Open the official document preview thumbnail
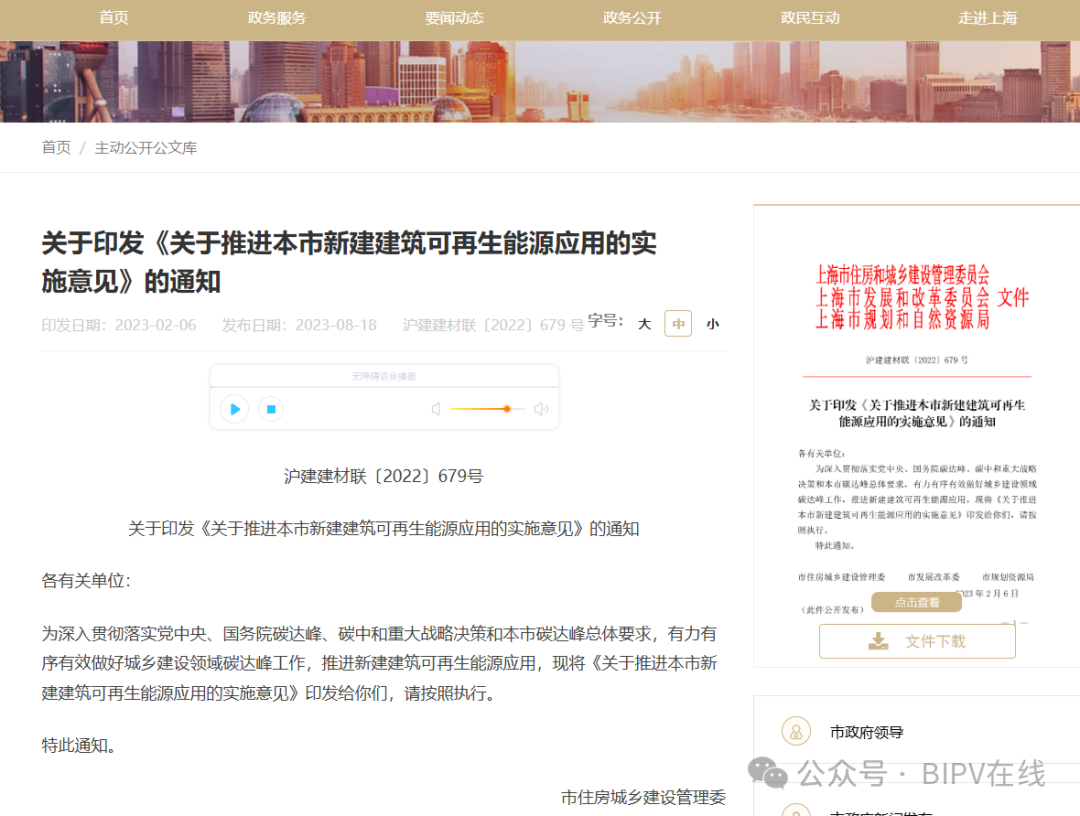This screenshot has height=816, width=1080. point(917,430)
